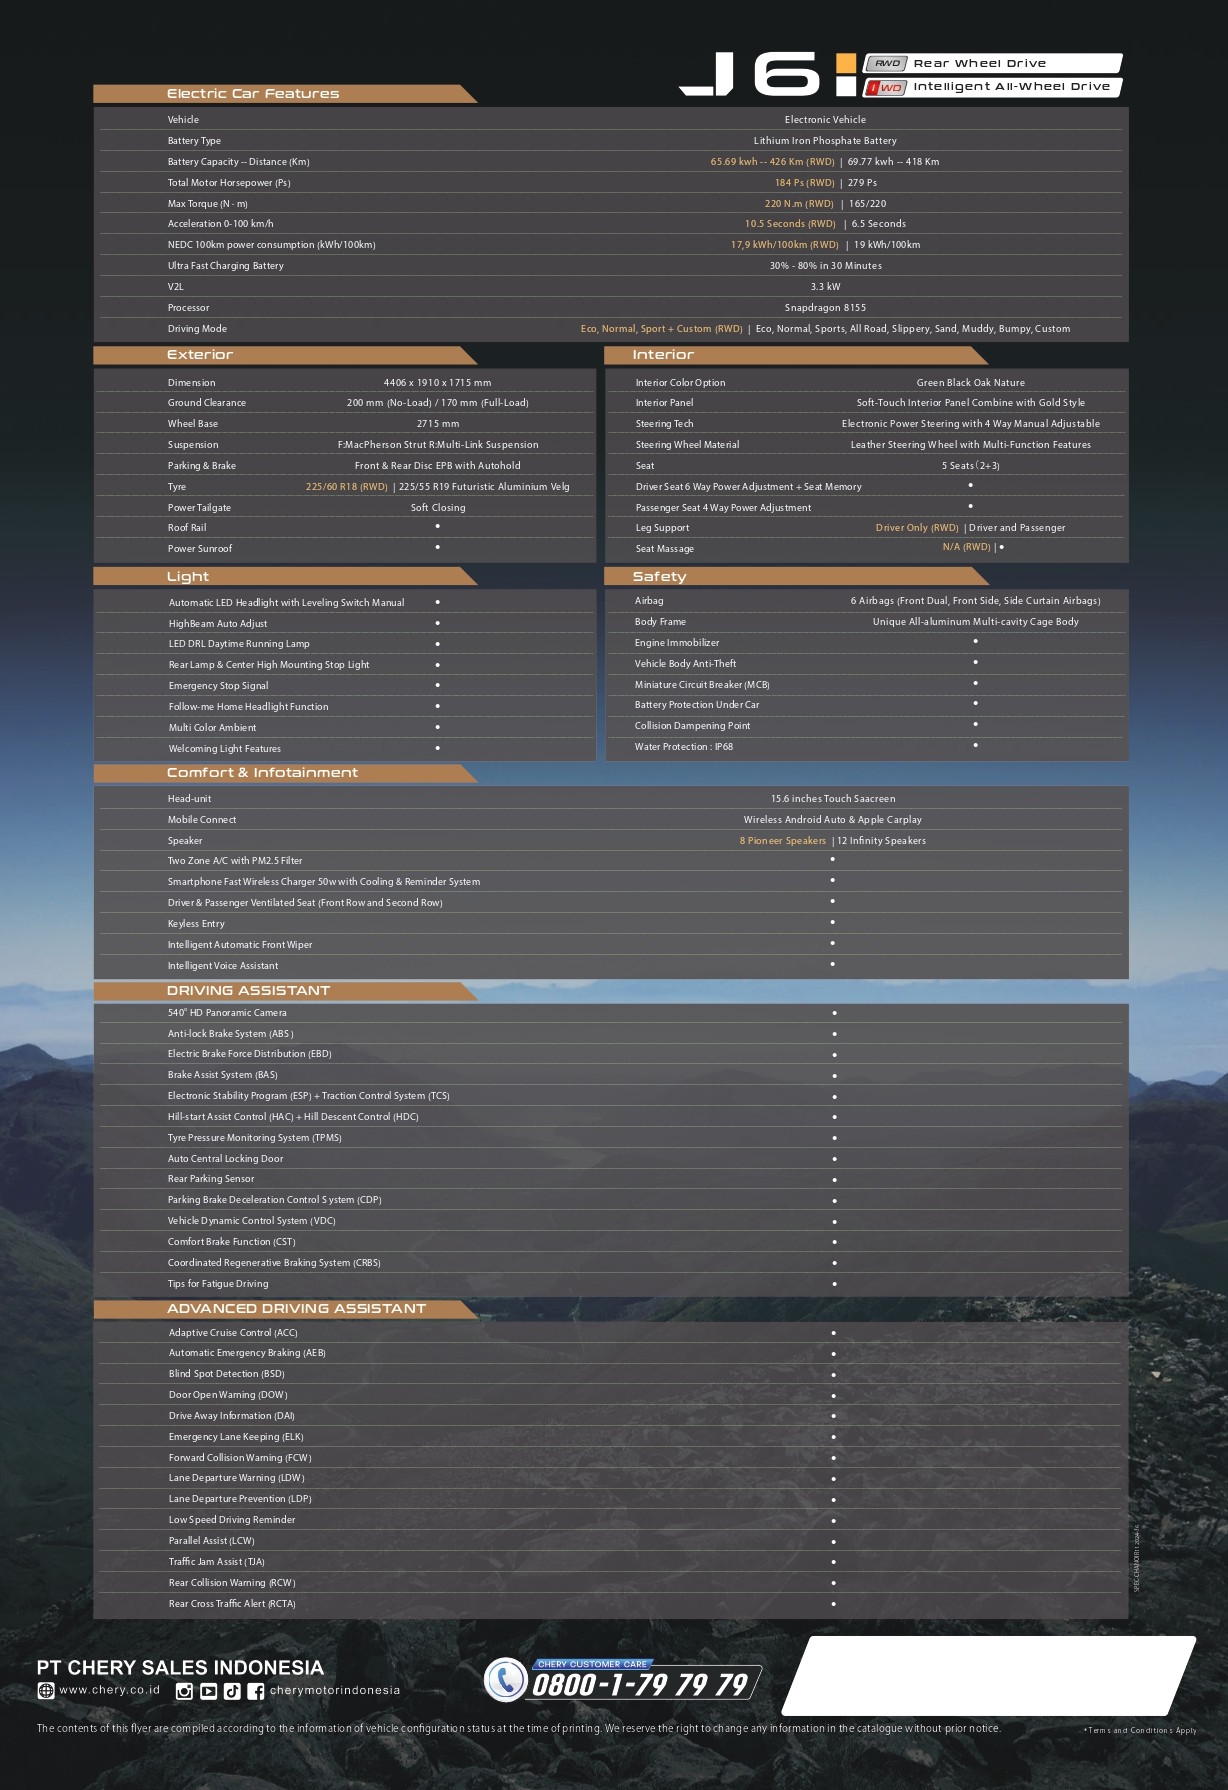The height and width of the screenshot is (1790, 1228).
Task: Click the 0800-1-79 79 79 customer care number
Action: coord(640,1685)
